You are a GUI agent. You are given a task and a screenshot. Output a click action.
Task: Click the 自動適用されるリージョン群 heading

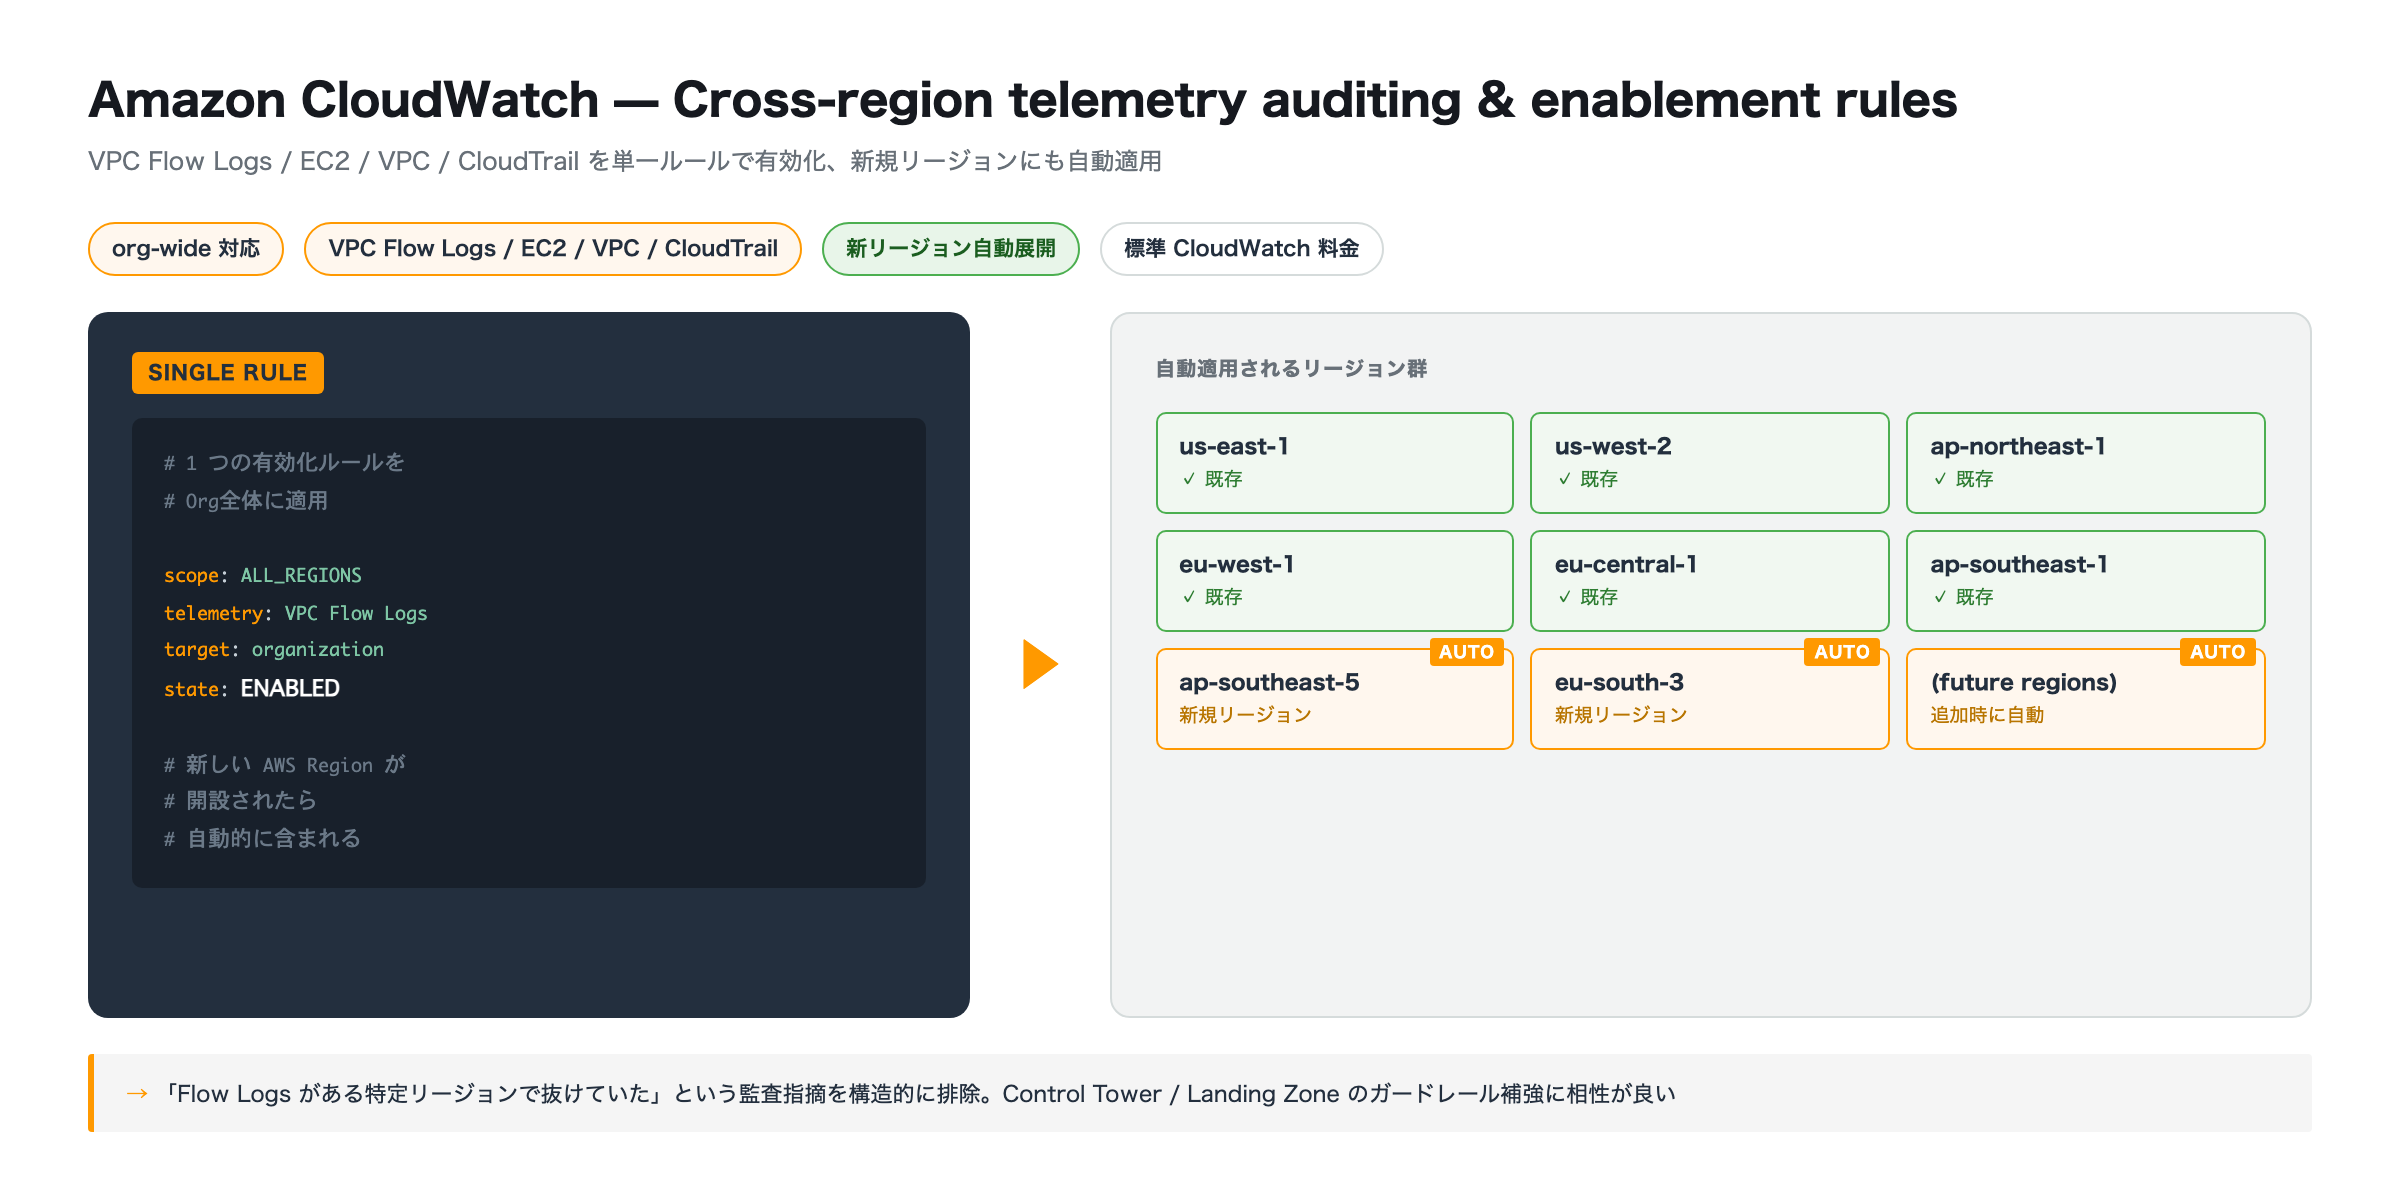[x=1291, y=369]
